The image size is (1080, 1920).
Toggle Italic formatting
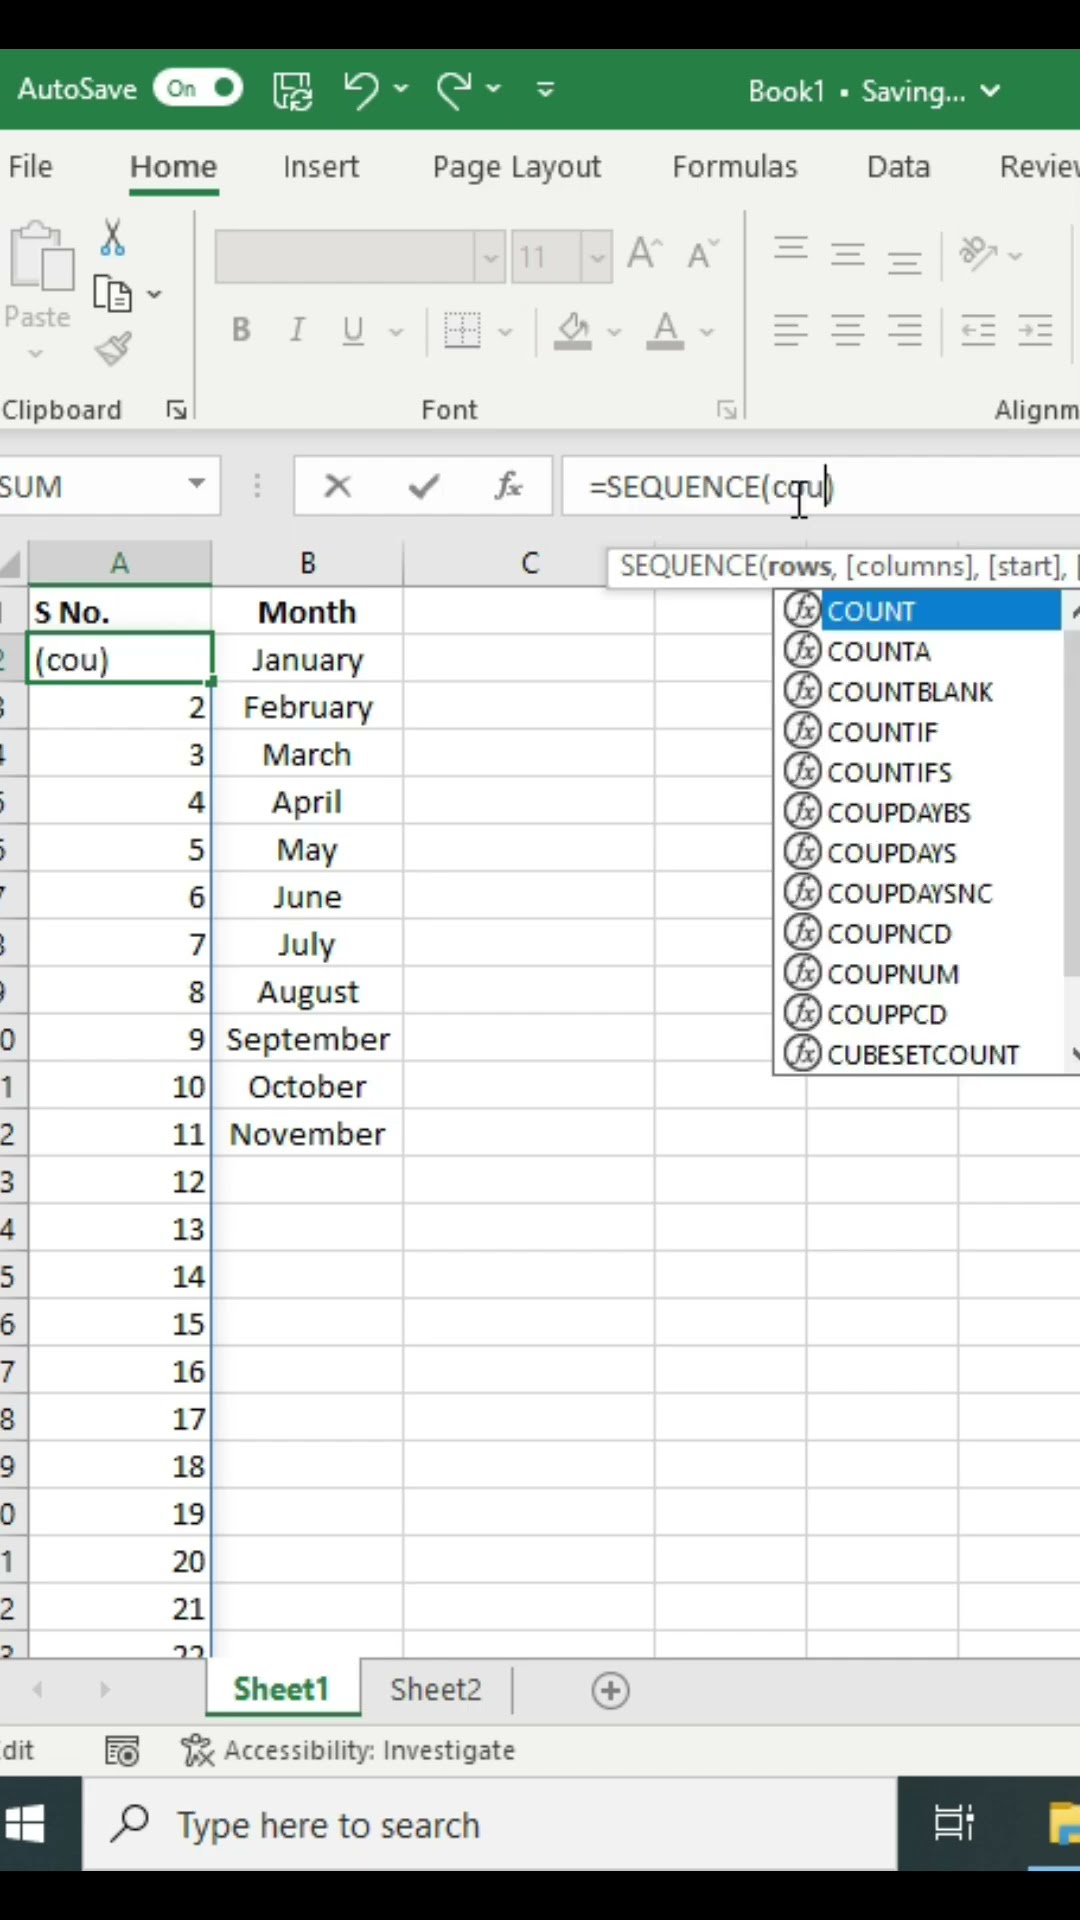[x=297, y=329]
